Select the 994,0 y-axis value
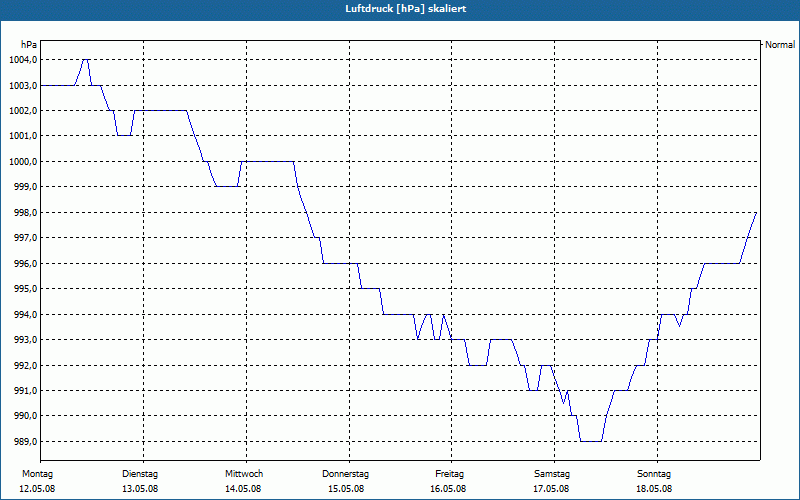The image size is (800, 500). (x=25, y=314)
